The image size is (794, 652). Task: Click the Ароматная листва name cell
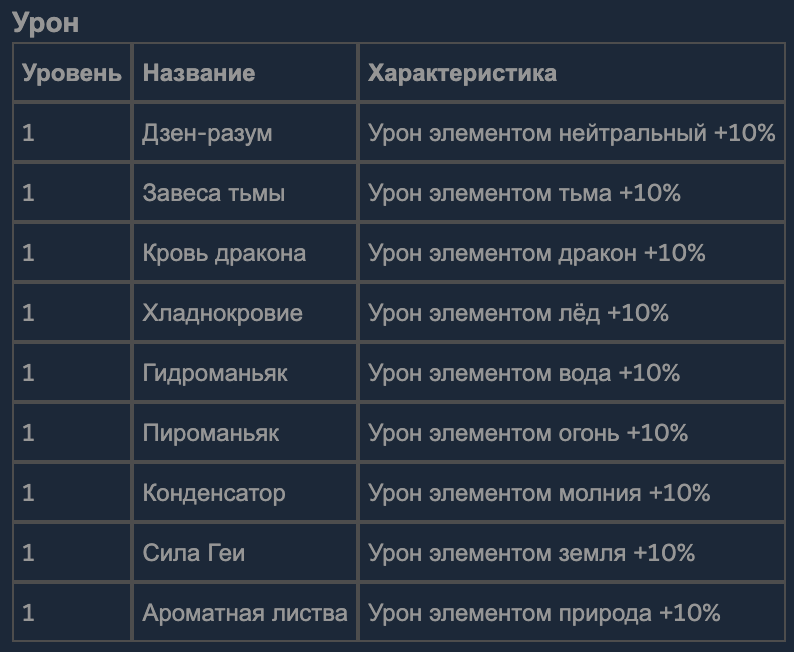point(245,613)
